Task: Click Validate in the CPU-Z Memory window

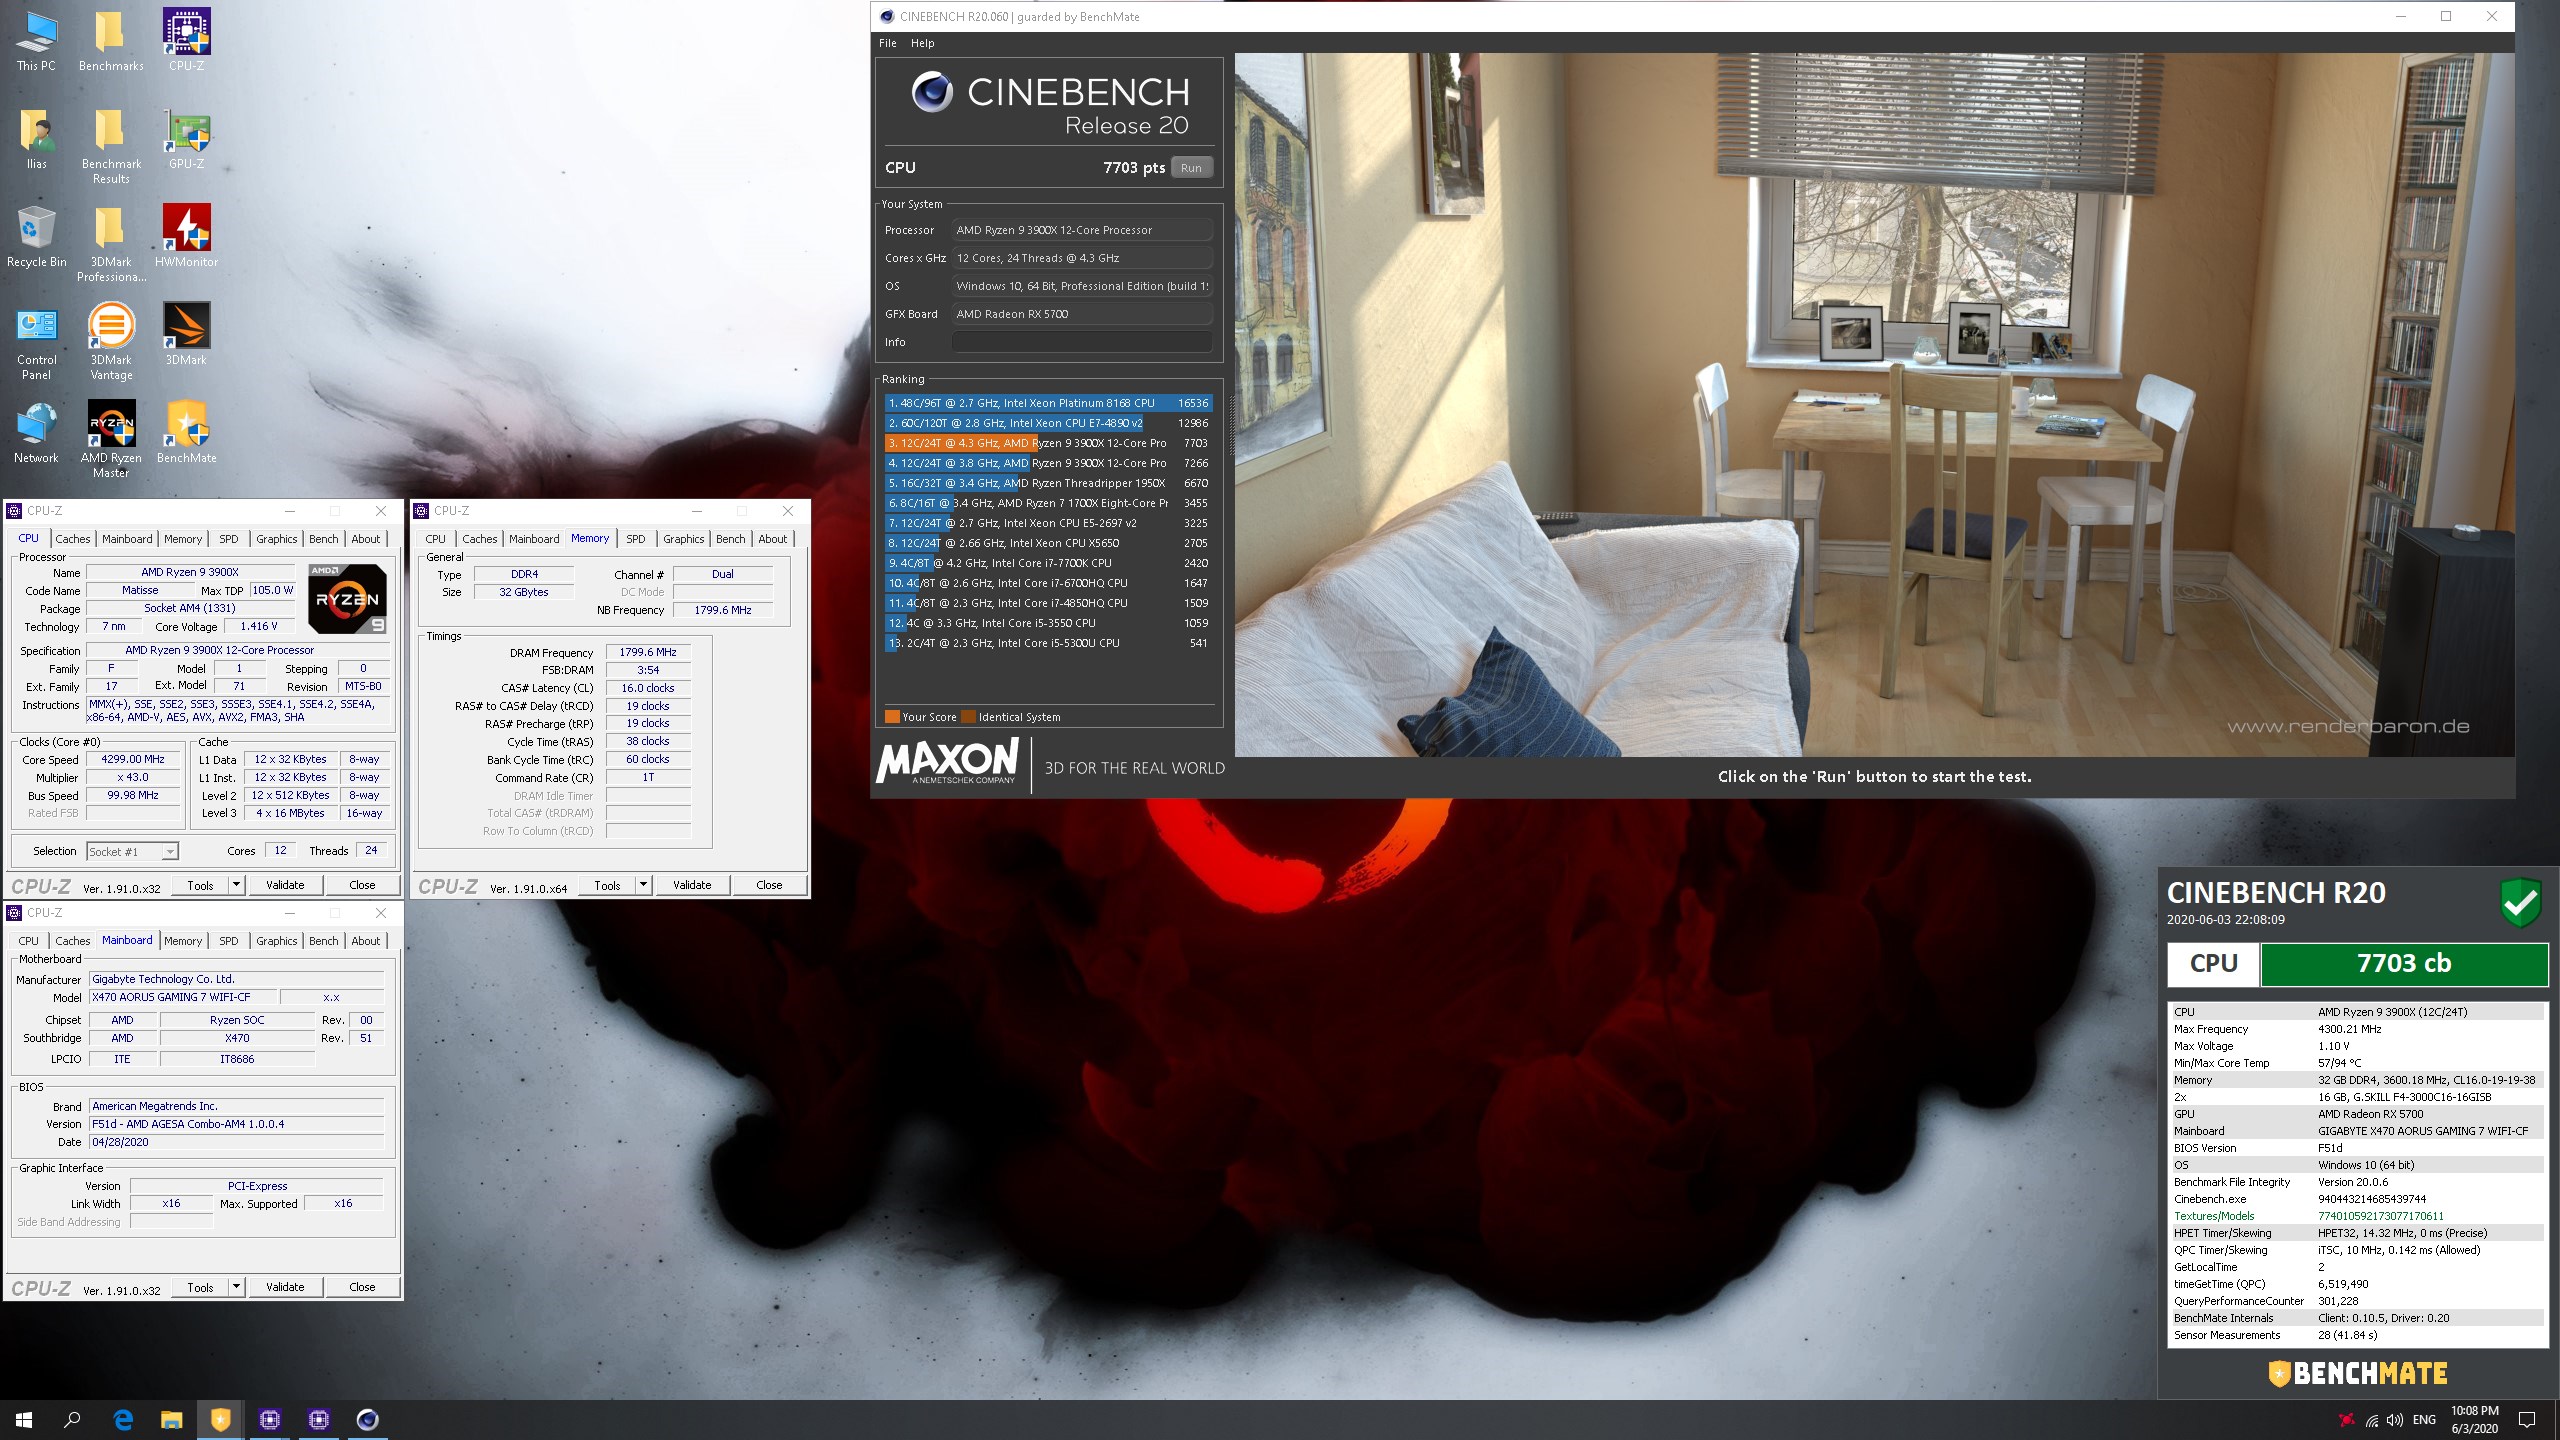Action: (692, 885)
